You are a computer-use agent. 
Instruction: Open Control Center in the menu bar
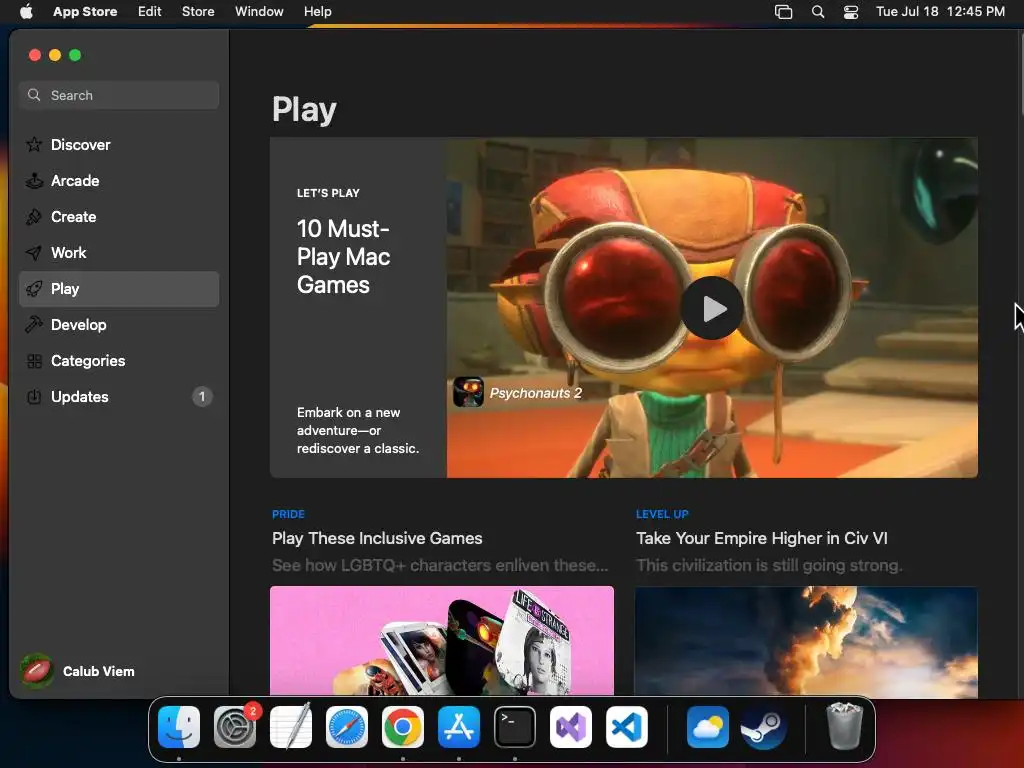click(851, 12)
